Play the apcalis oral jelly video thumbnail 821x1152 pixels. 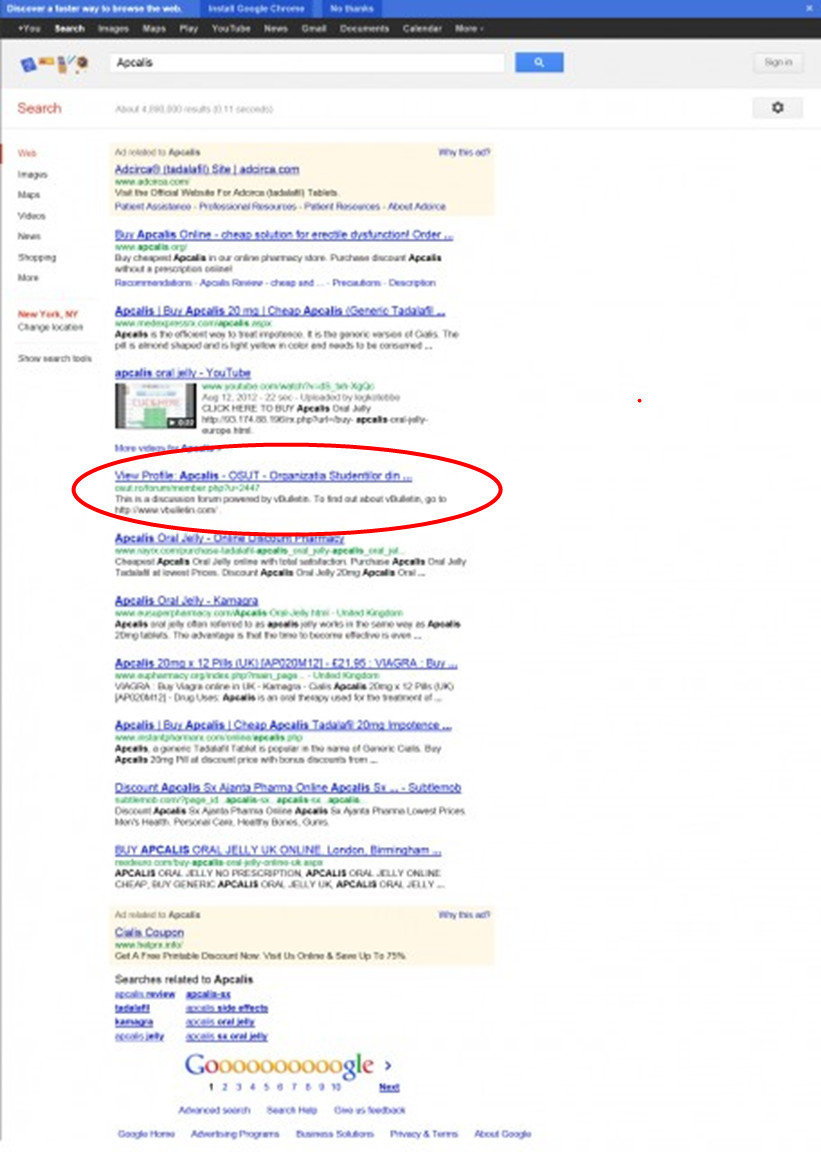(155, 405)
